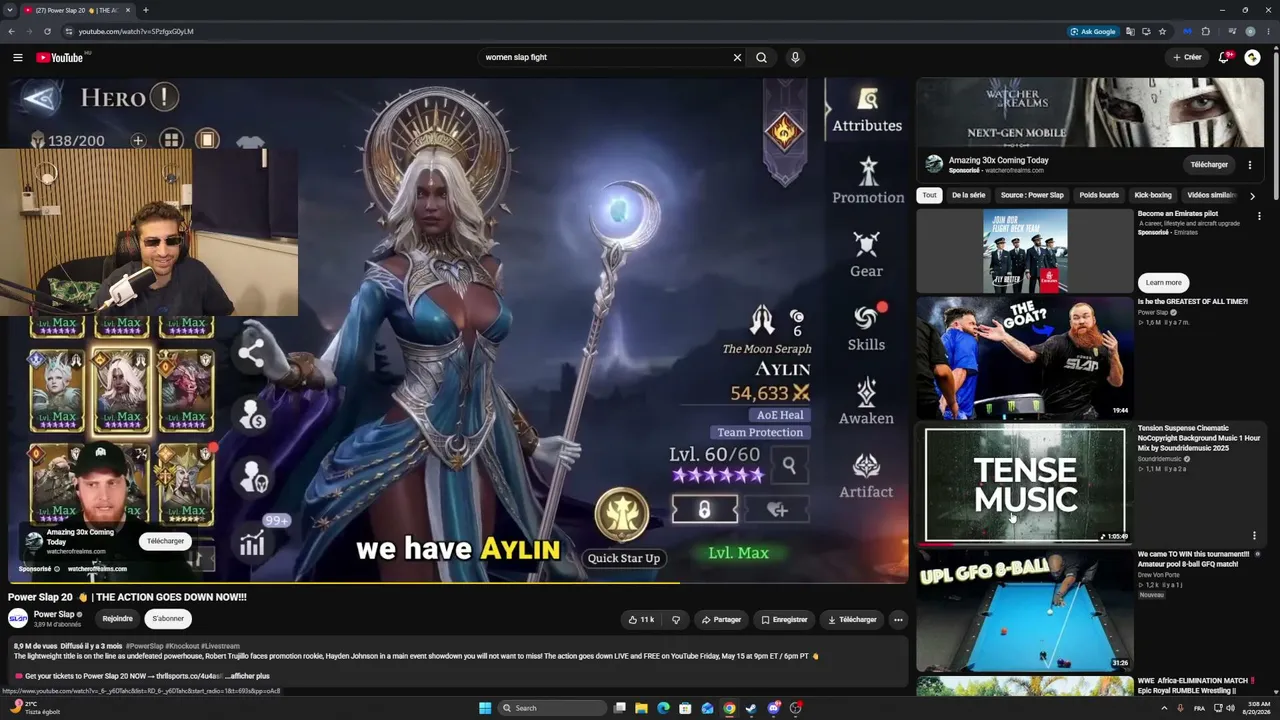Open the FRA language indicator in the tray

click(1199, 708)
